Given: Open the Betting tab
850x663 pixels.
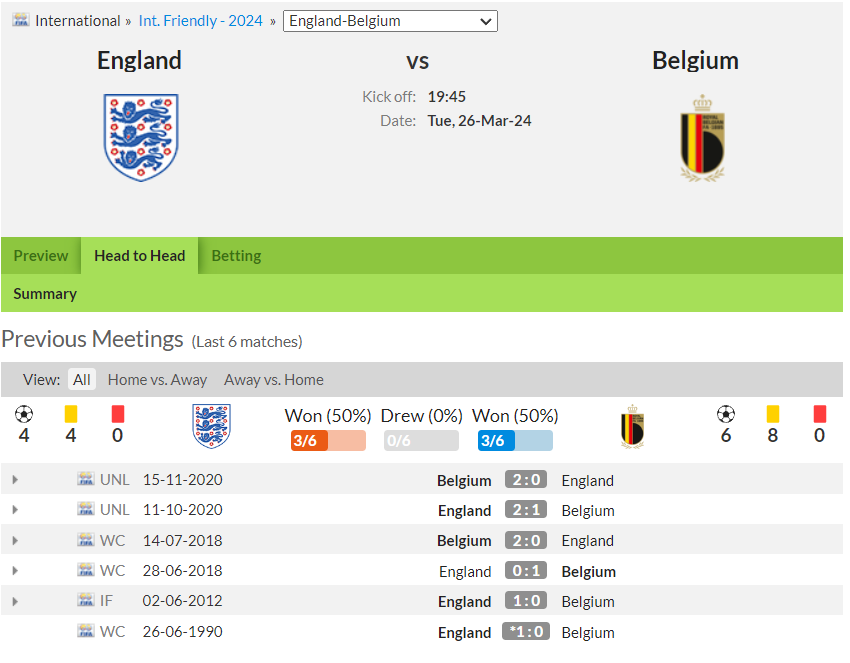Looking at the screenshot, I should click(x=236, y=255).
